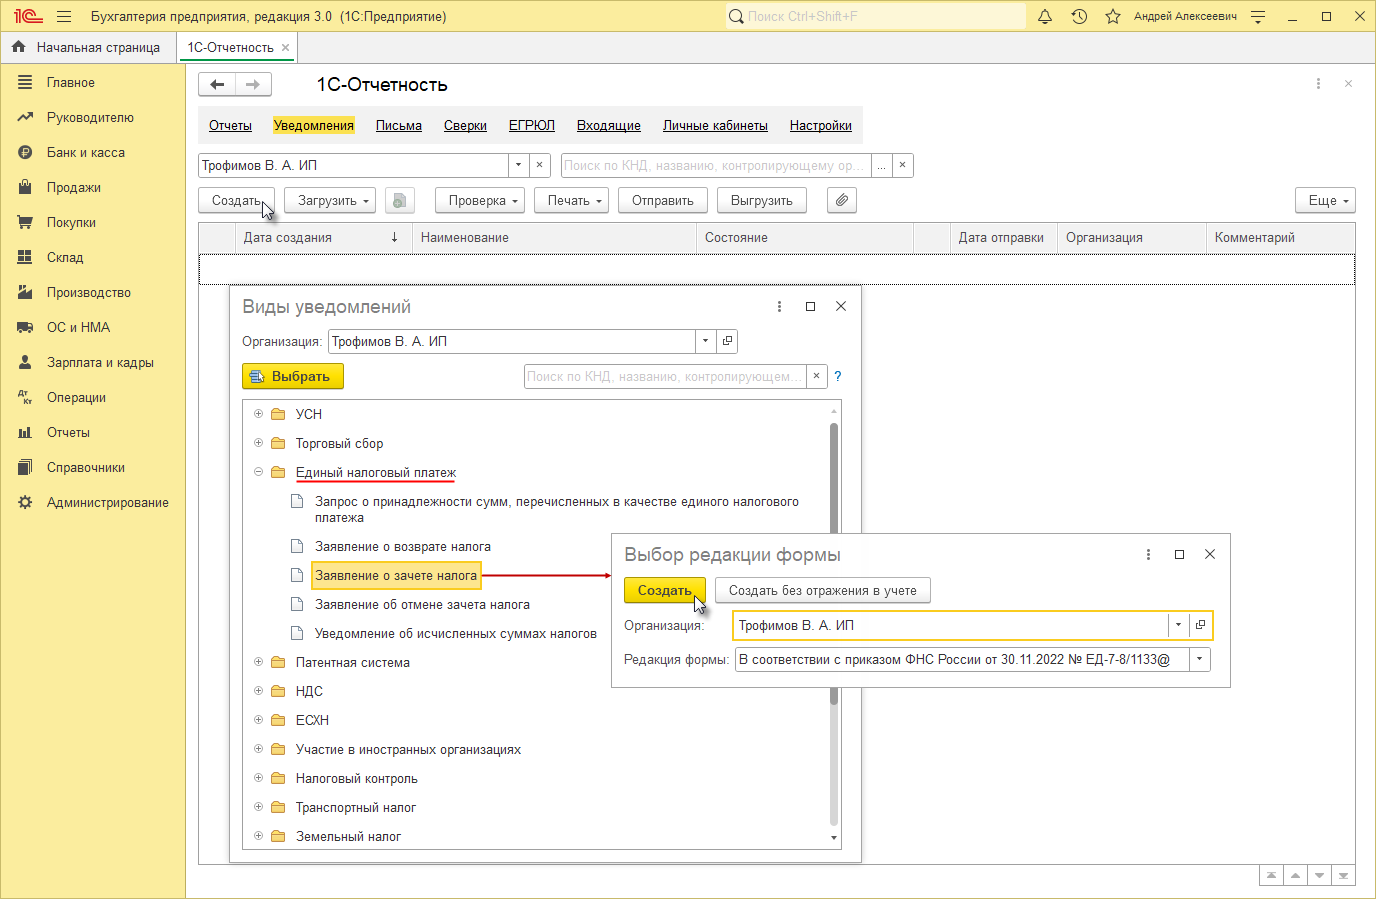Open help question mark in Виды уведомлений
The width and height of the screenshot is (1376, 899).
pos(838,376)
